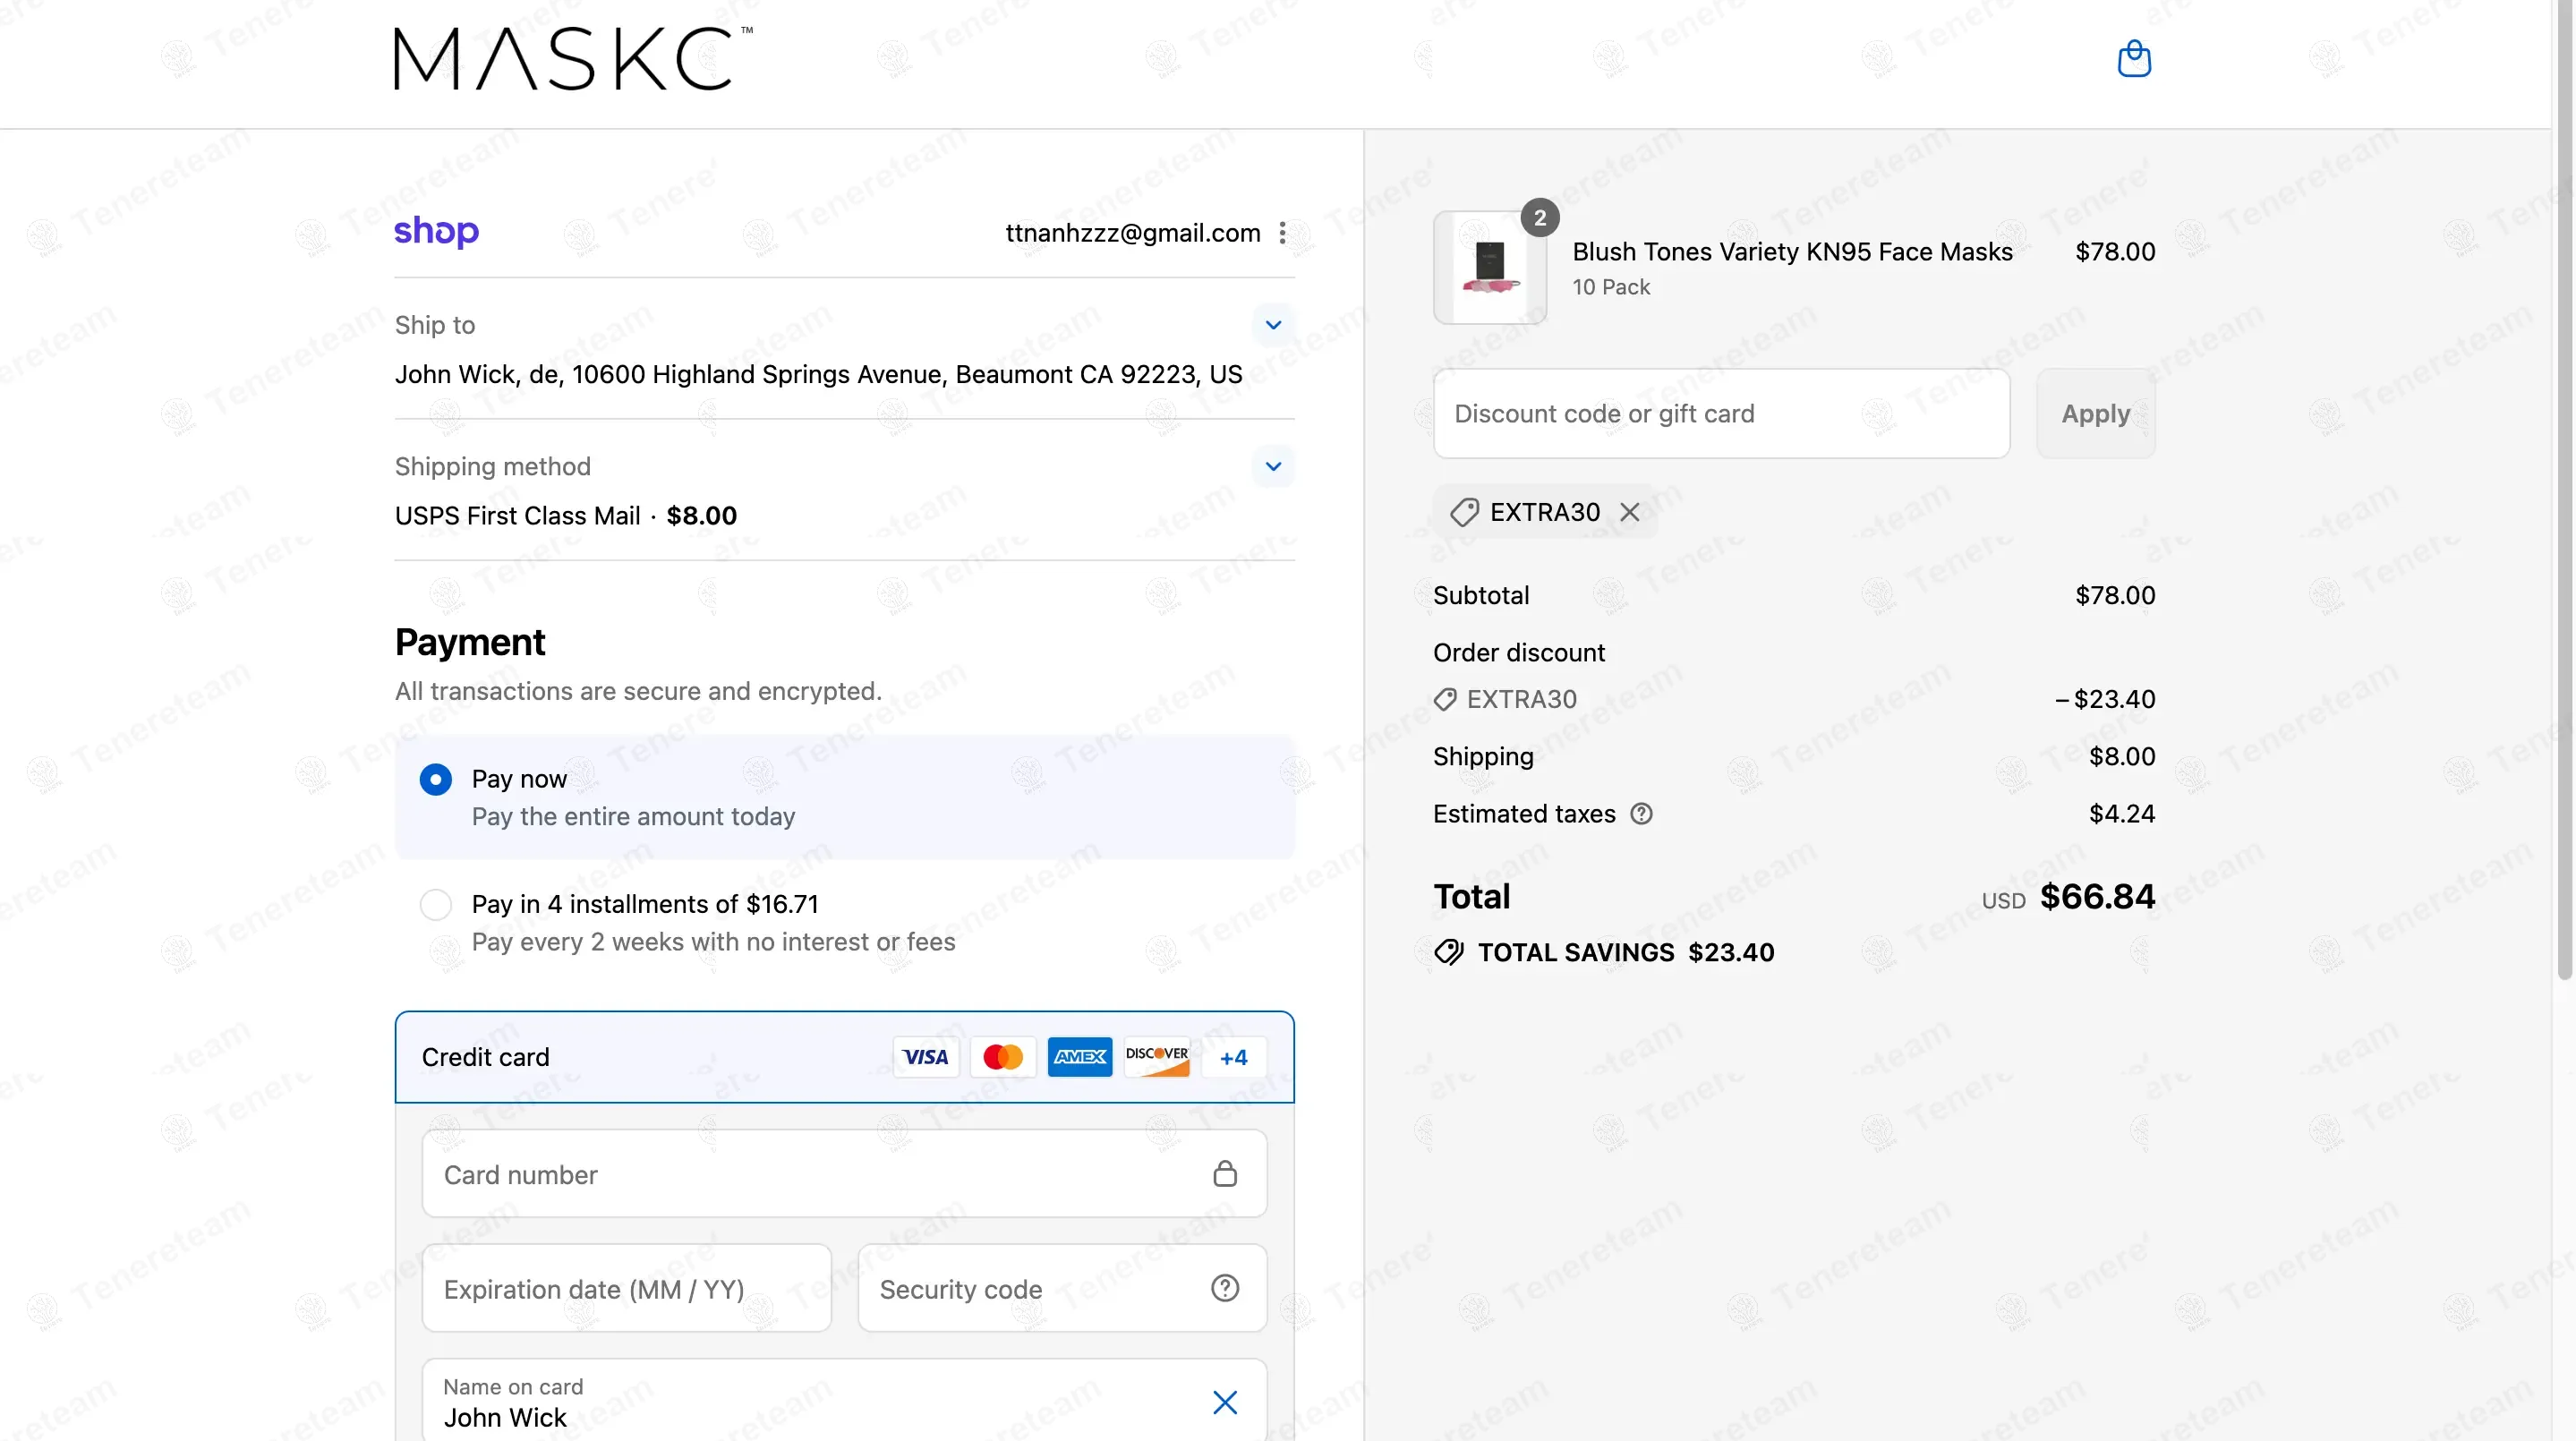Viewport: 2576px width, 1441px height.
Task: Click the lock icon in card number
Action: 1225,1174
